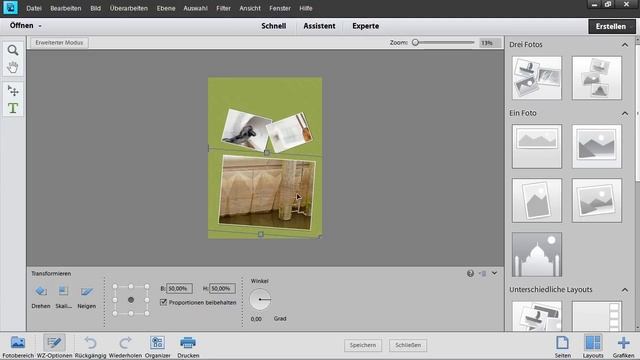Image resolution: width=640 pixels, height=360 pixels.
Task: Click the Photoshop Elements app logo
Action: [x=10, y=7]
